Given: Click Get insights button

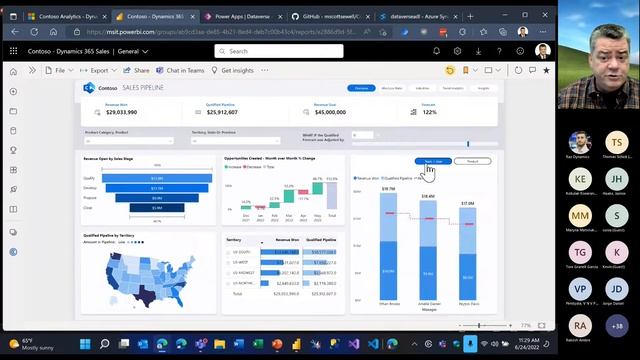Looking at the screenshot, I should (232, 70).
